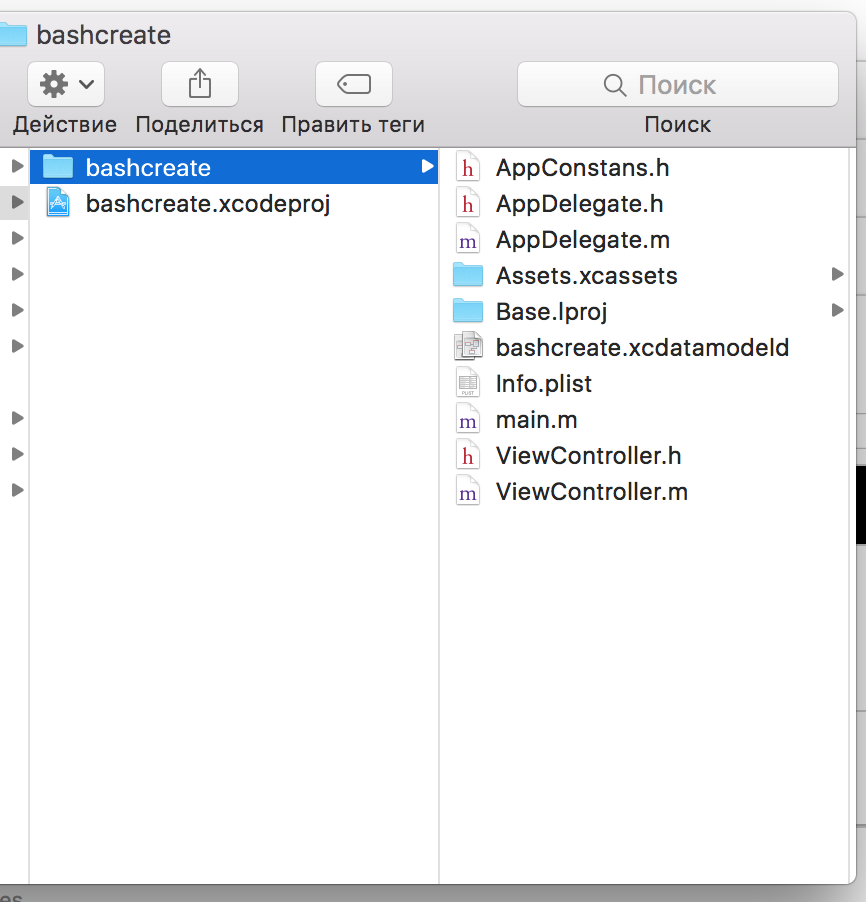Screen dimensions: 866x902
Task: Select ViewController.m file name
Action: (592, 492)
